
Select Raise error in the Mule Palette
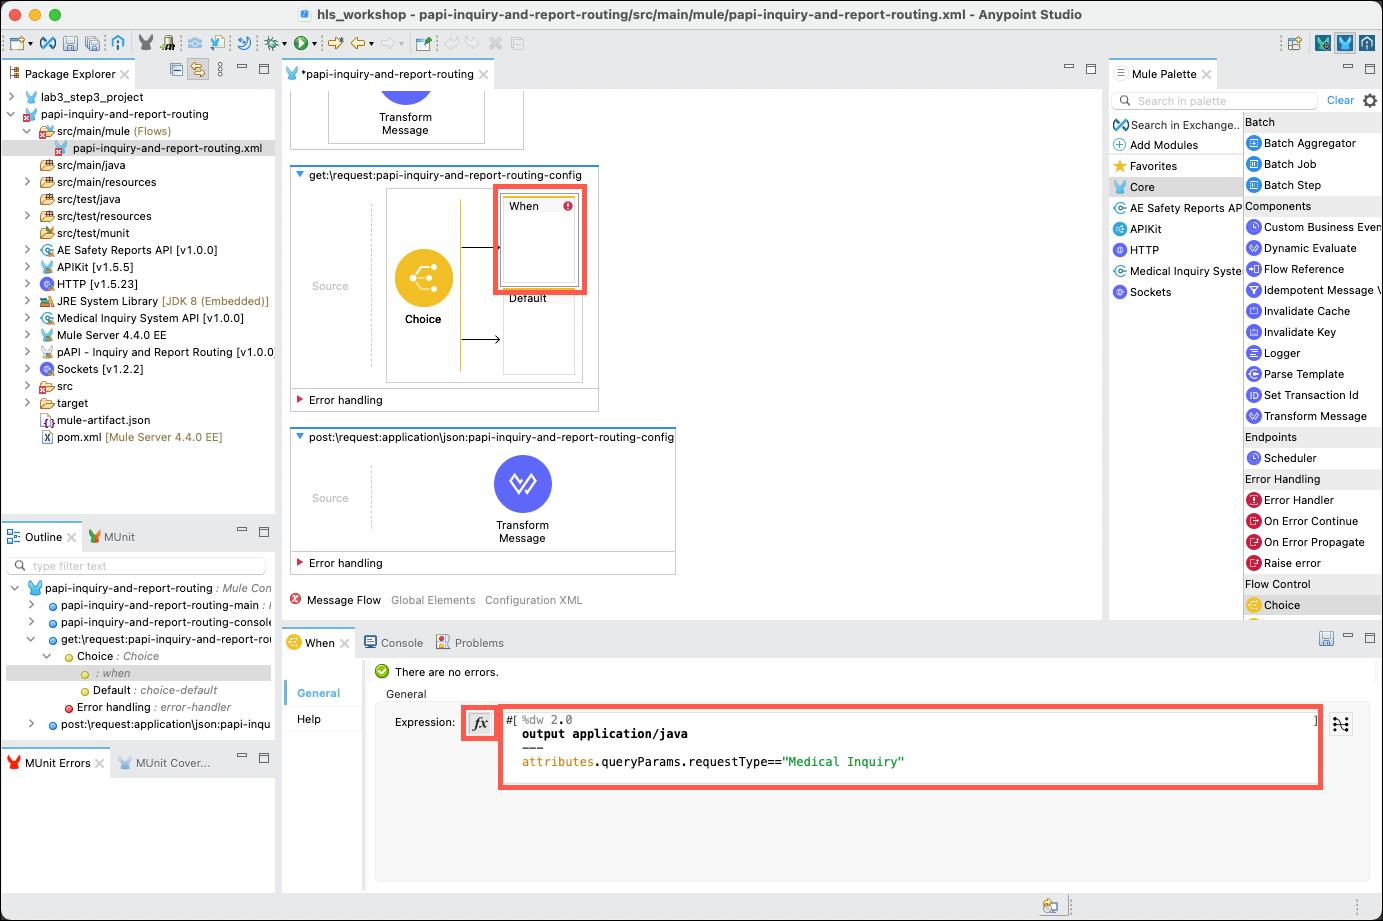pyautogui.click(x=1283, y=563)
